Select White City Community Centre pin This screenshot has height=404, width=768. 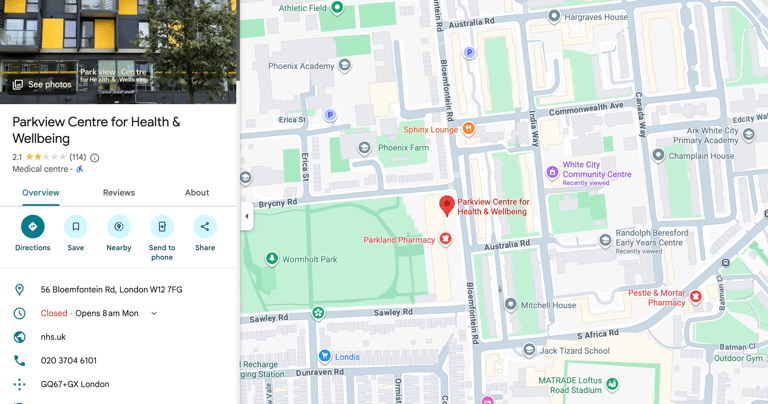point(552,172)
